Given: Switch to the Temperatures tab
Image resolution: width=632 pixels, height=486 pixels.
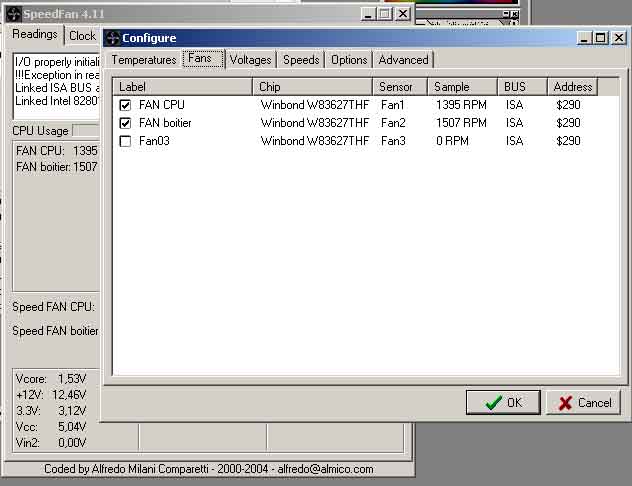Looking at the screenshot, I should pos(144,60).
